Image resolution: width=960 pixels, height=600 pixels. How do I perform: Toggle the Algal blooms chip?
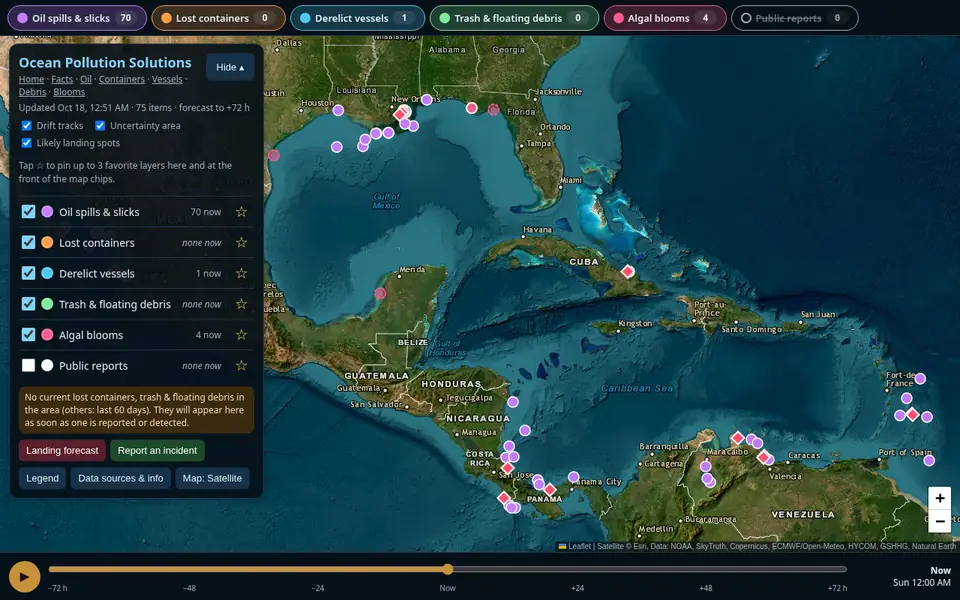(665, 18)
